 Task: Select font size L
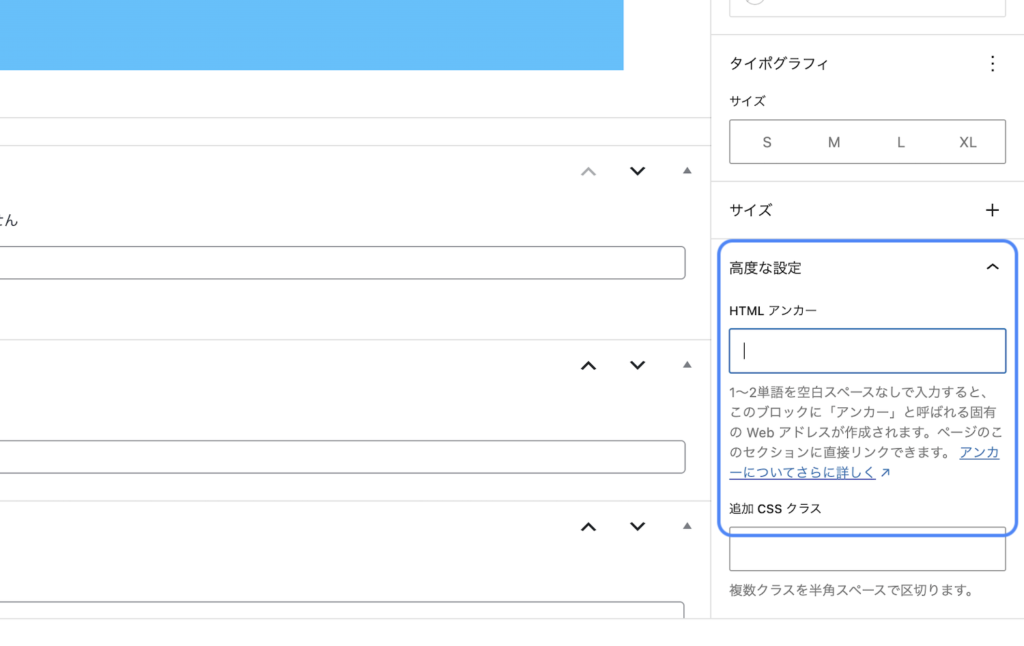900,142
